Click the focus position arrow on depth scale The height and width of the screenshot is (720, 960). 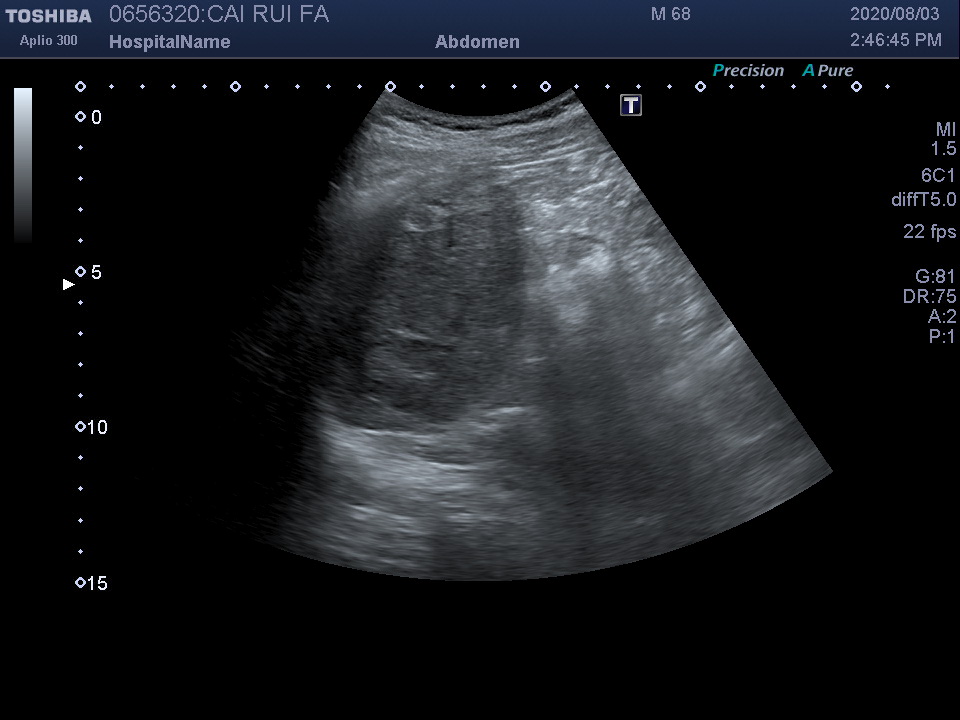tap(69, 284)
